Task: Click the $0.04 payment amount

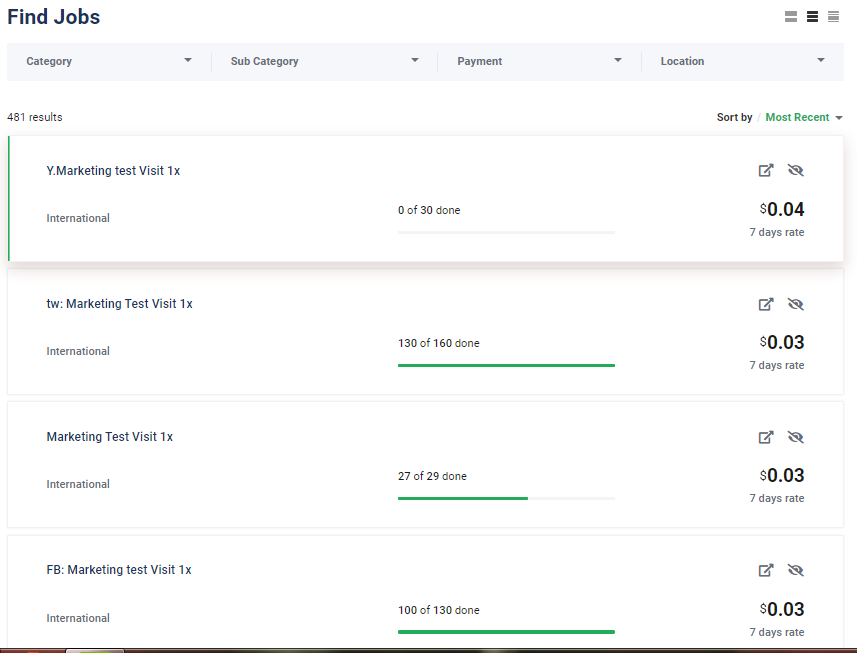Action: 782,209
